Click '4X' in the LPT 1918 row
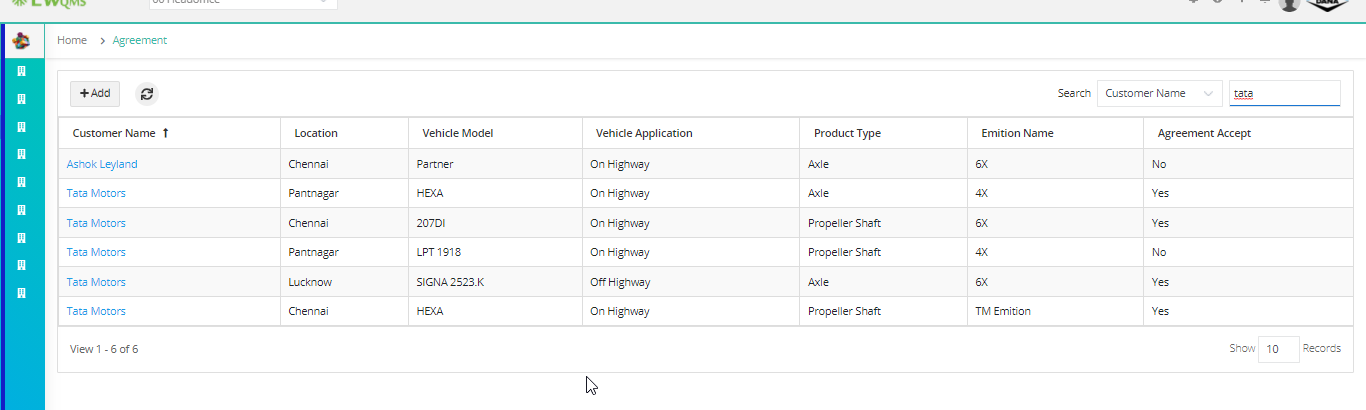The width and height of the screenshot is (1366, 410). [981, 252]
